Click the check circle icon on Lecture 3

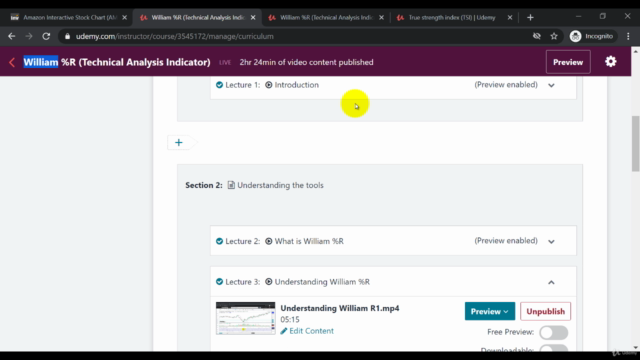coord(219,282)
